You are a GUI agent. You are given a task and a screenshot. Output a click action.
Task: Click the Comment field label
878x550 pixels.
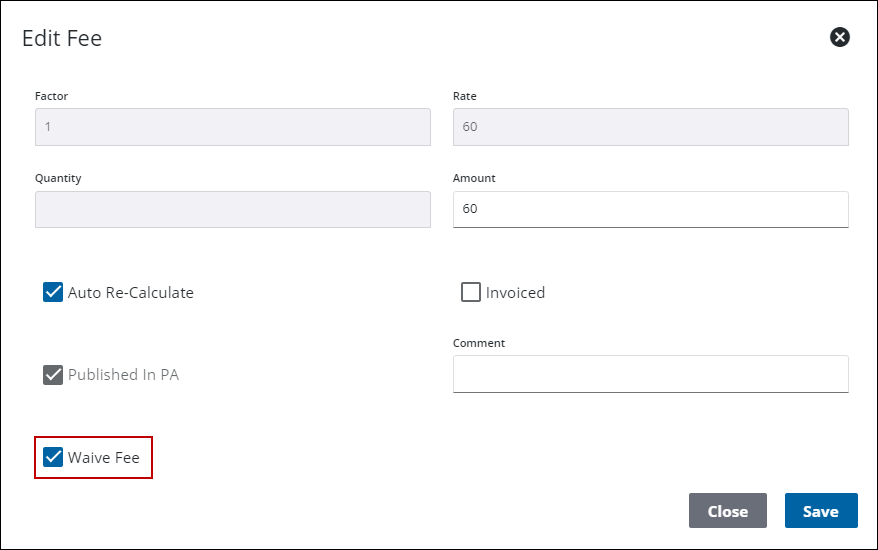point(479,343)
